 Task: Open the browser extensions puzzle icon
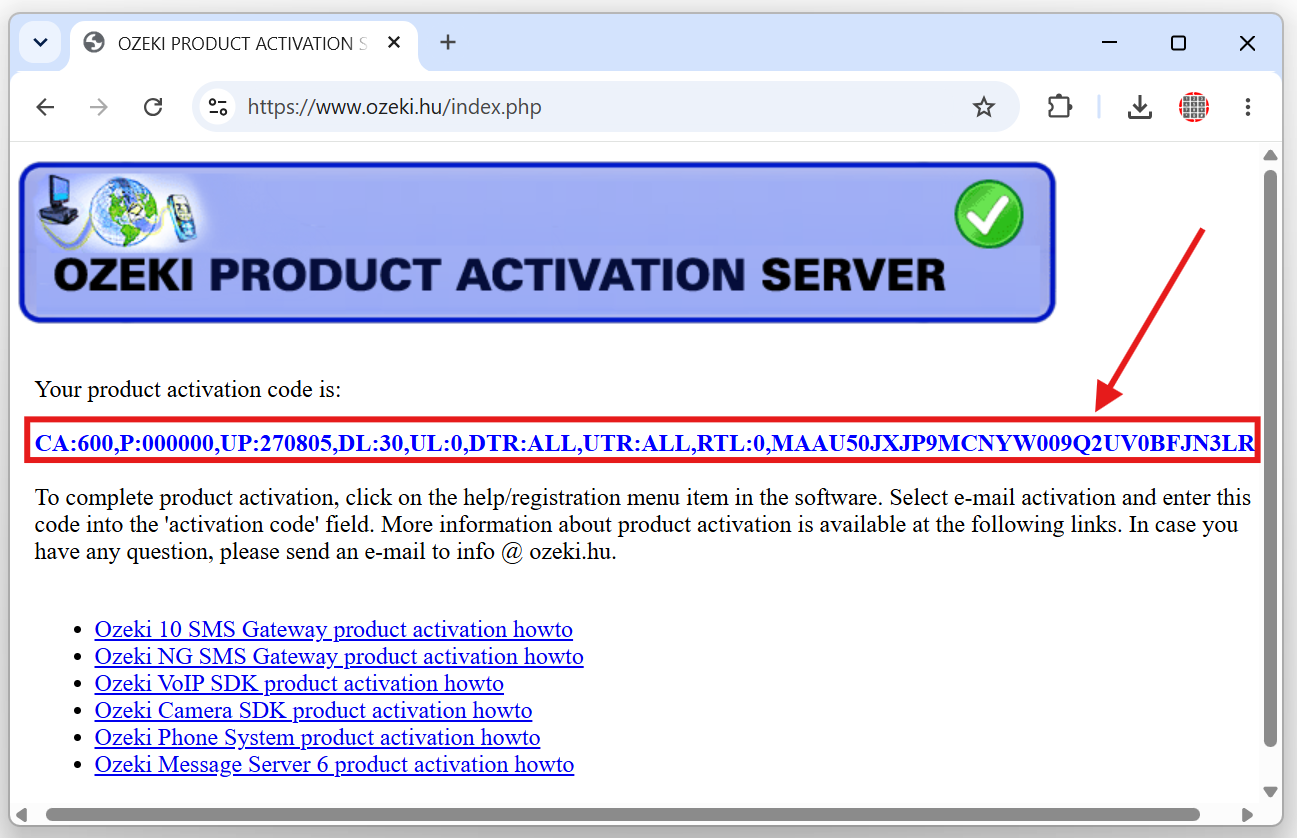1060,107
